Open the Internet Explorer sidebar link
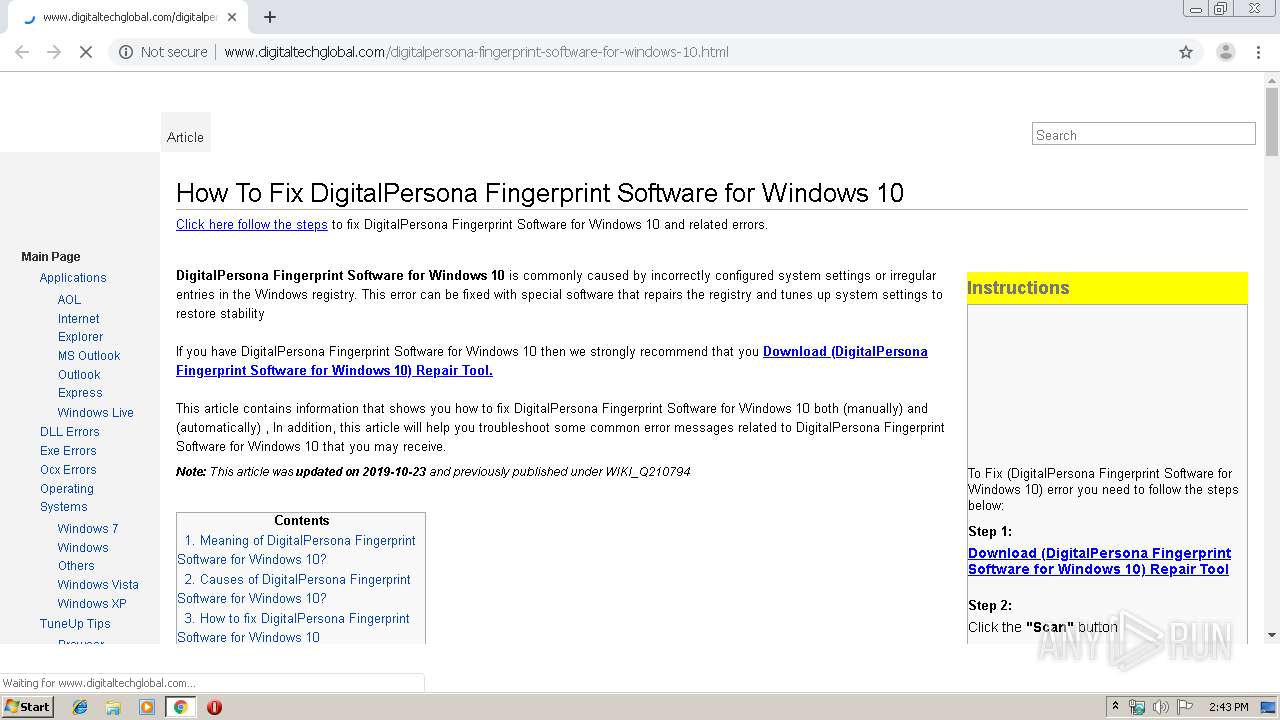1280x720 pixels. [80, 328]
